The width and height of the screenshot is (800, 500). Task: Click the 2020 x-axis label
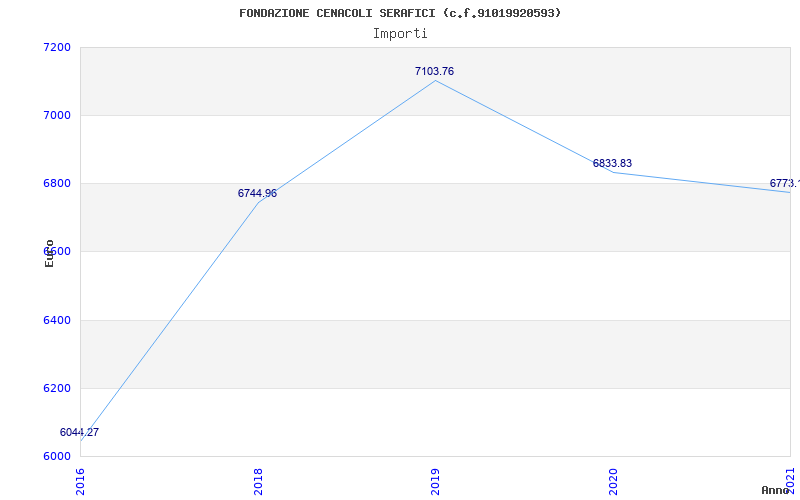[x=613, y=481]
